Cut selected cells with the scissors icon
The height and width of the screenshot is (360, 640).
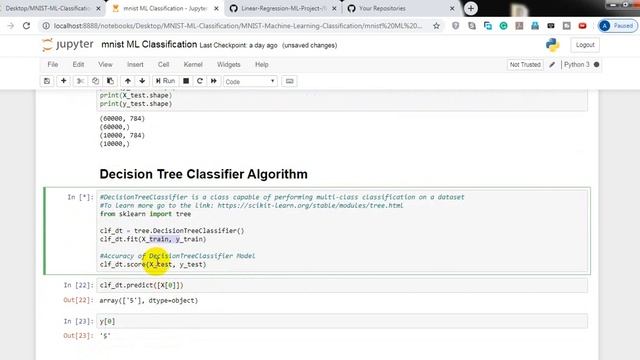(80, 81)
